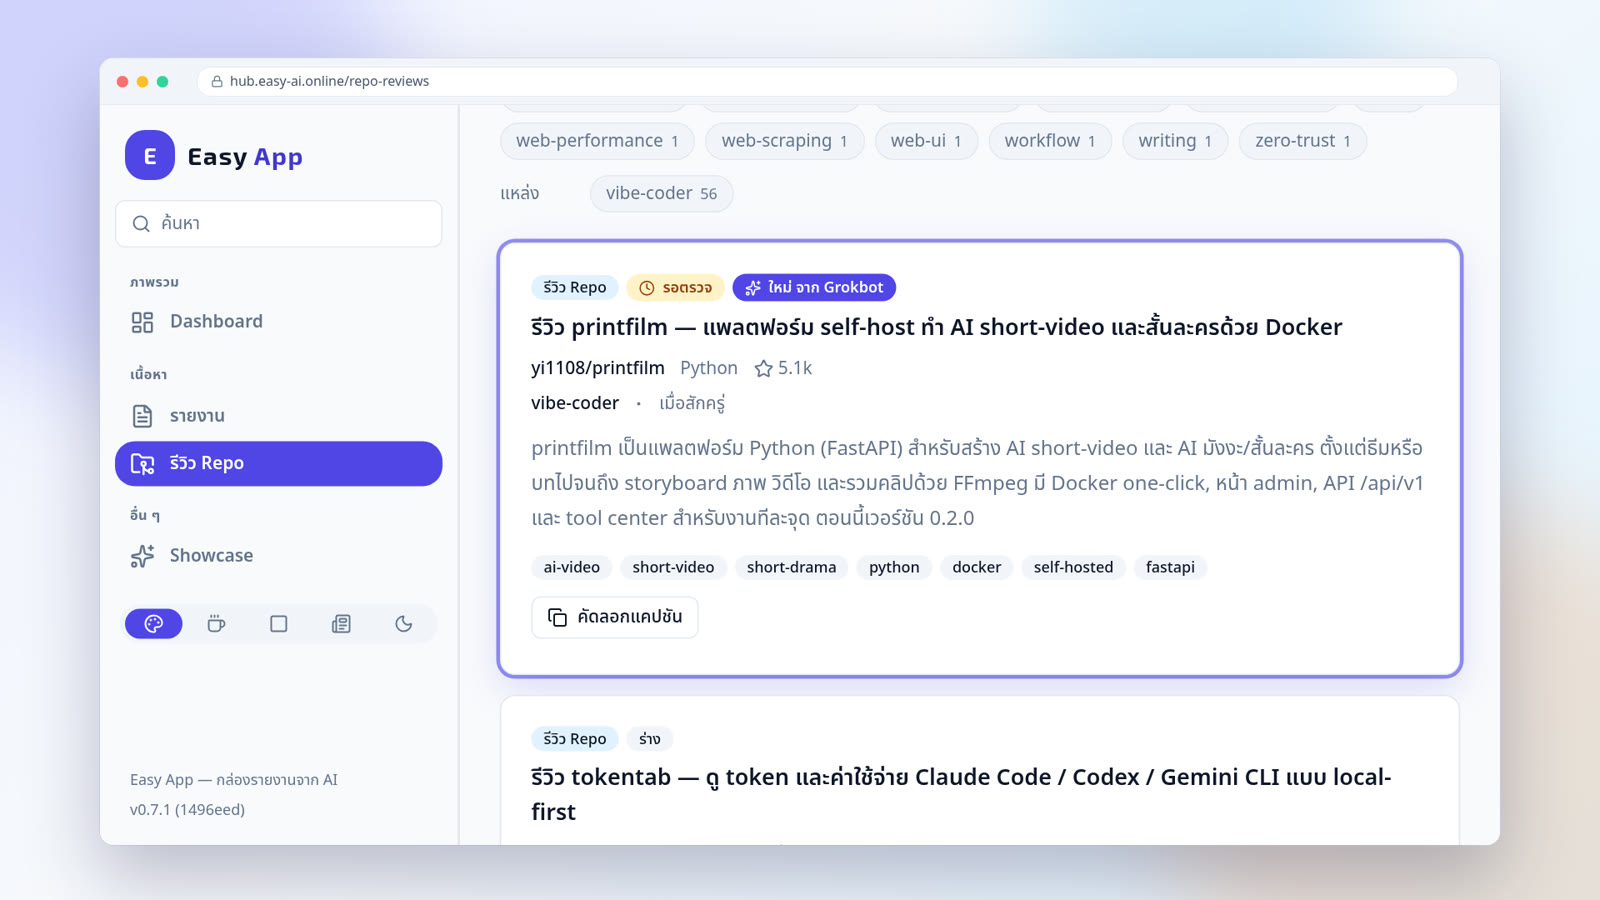1600x900 pixels.
Task: Click the ai-video tag chip
Action: [572, 568]
